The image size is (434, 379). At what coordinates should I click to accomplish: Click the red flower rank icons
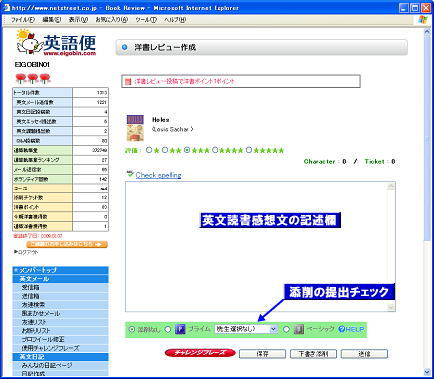point(33,78)
